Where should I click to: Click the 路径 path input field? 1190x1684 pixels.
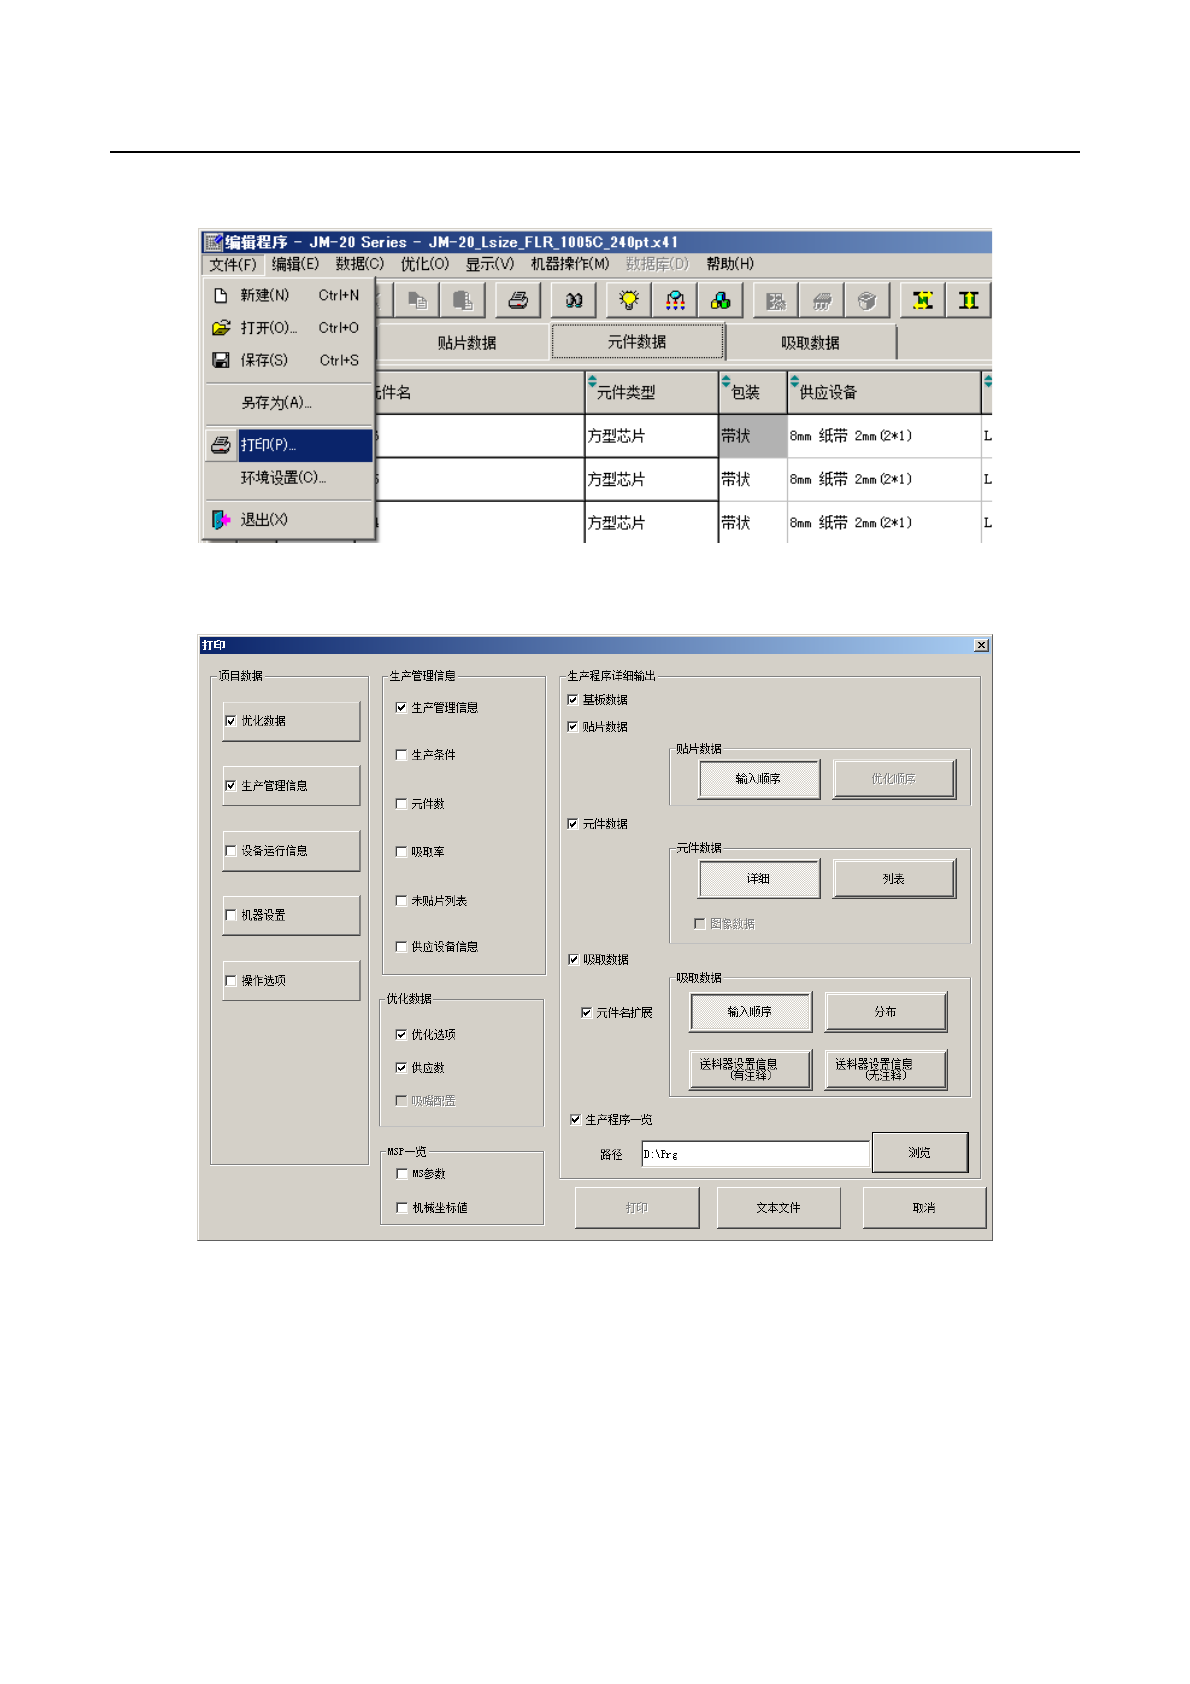(x=755, y=1154)
